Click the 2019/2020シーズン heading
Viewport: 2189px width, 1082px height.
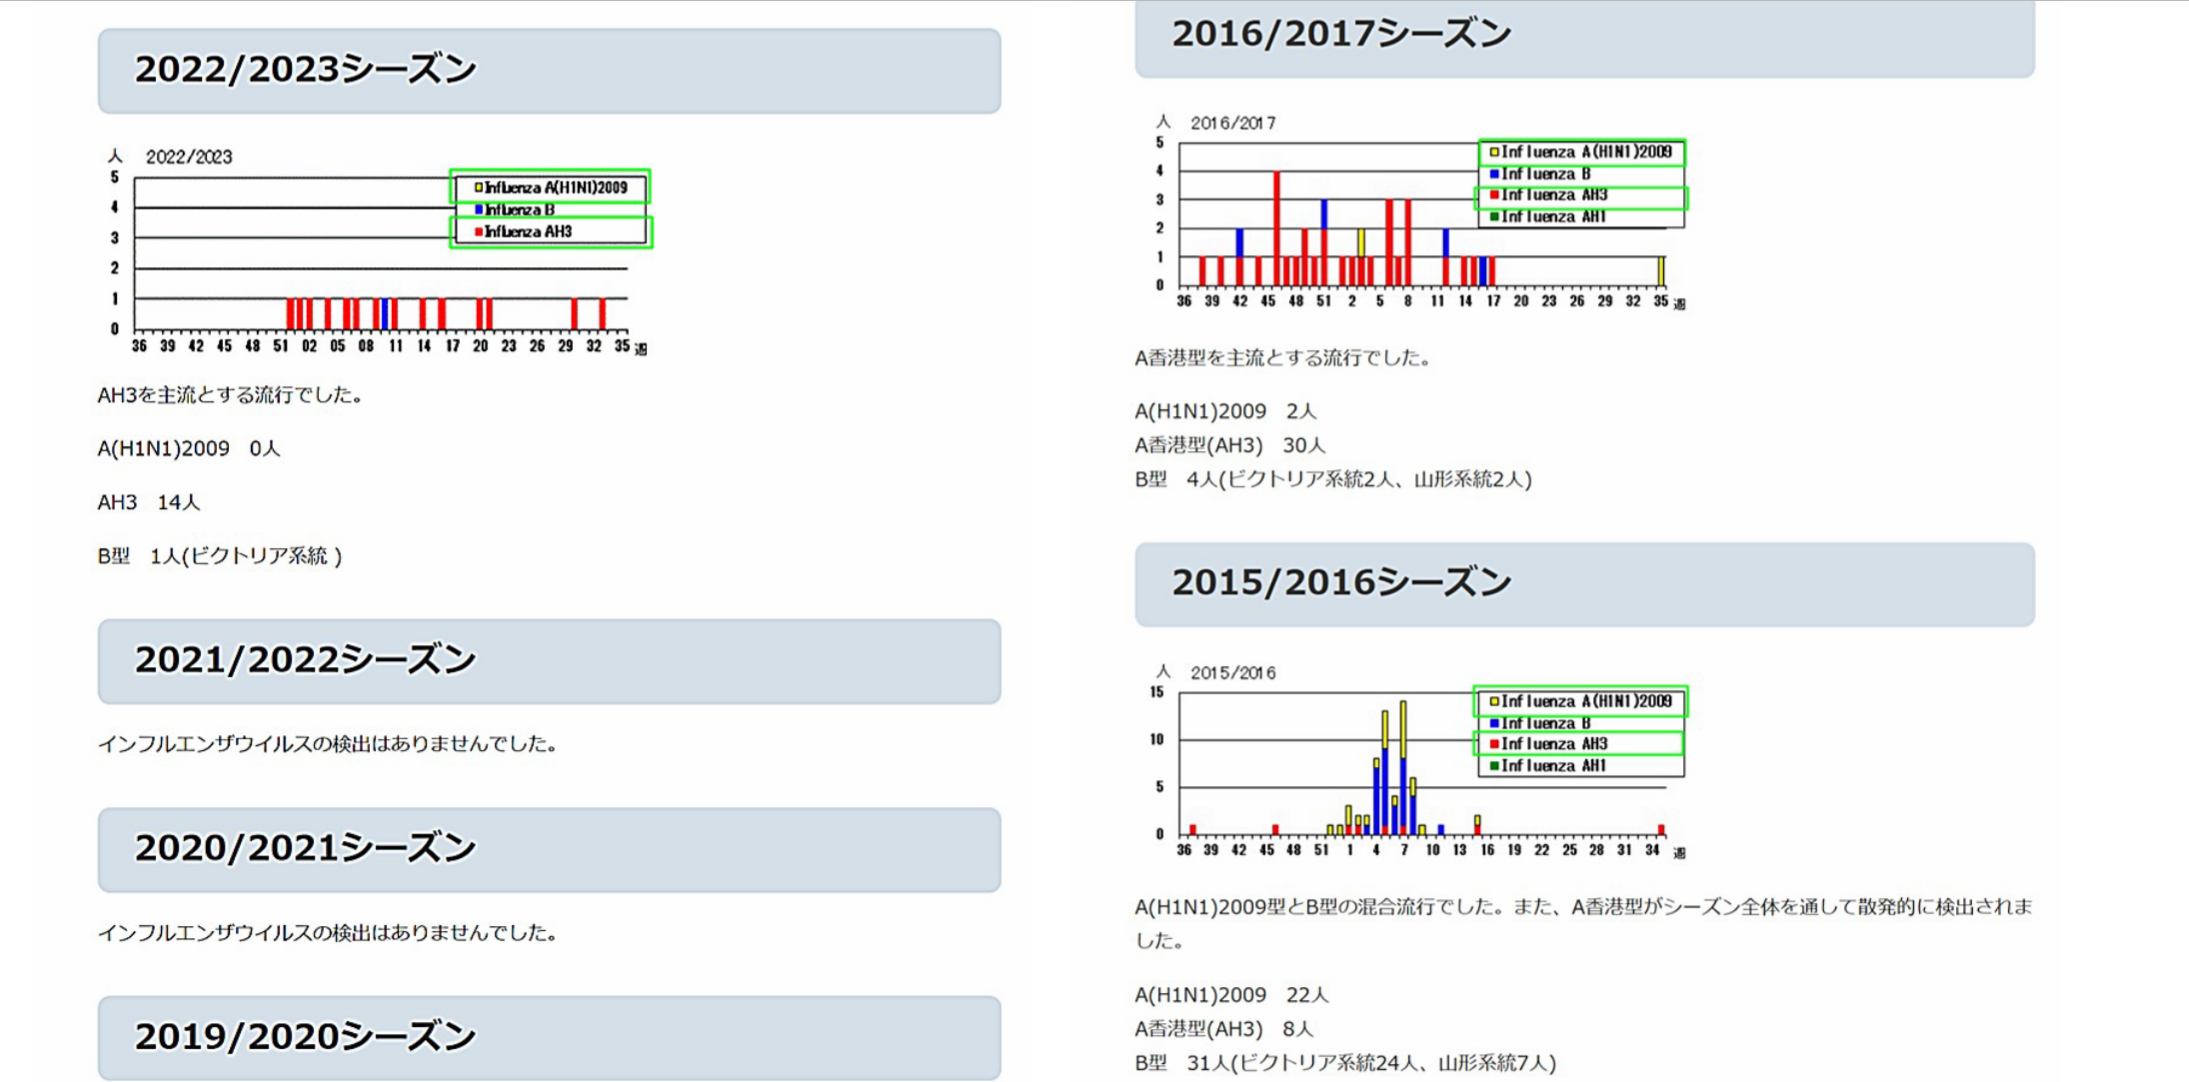[305, 1037]
